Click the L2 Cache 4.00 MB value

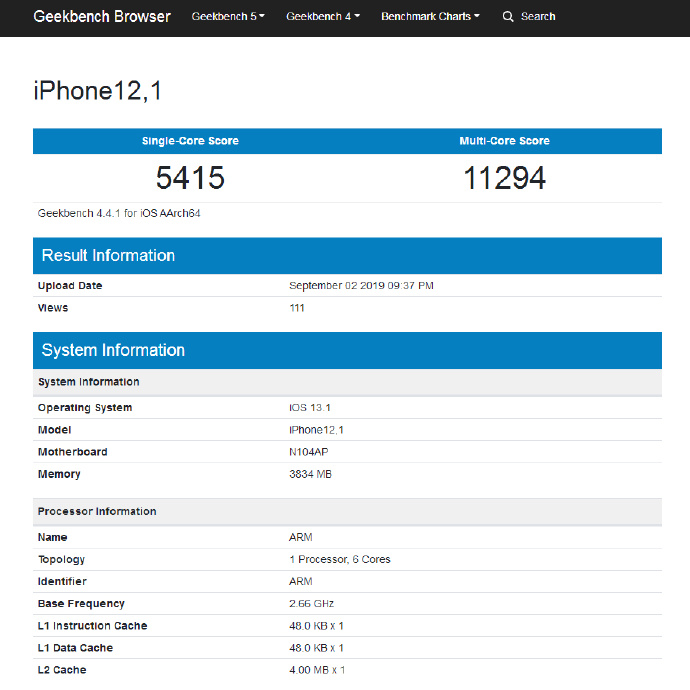pos(317,670)
